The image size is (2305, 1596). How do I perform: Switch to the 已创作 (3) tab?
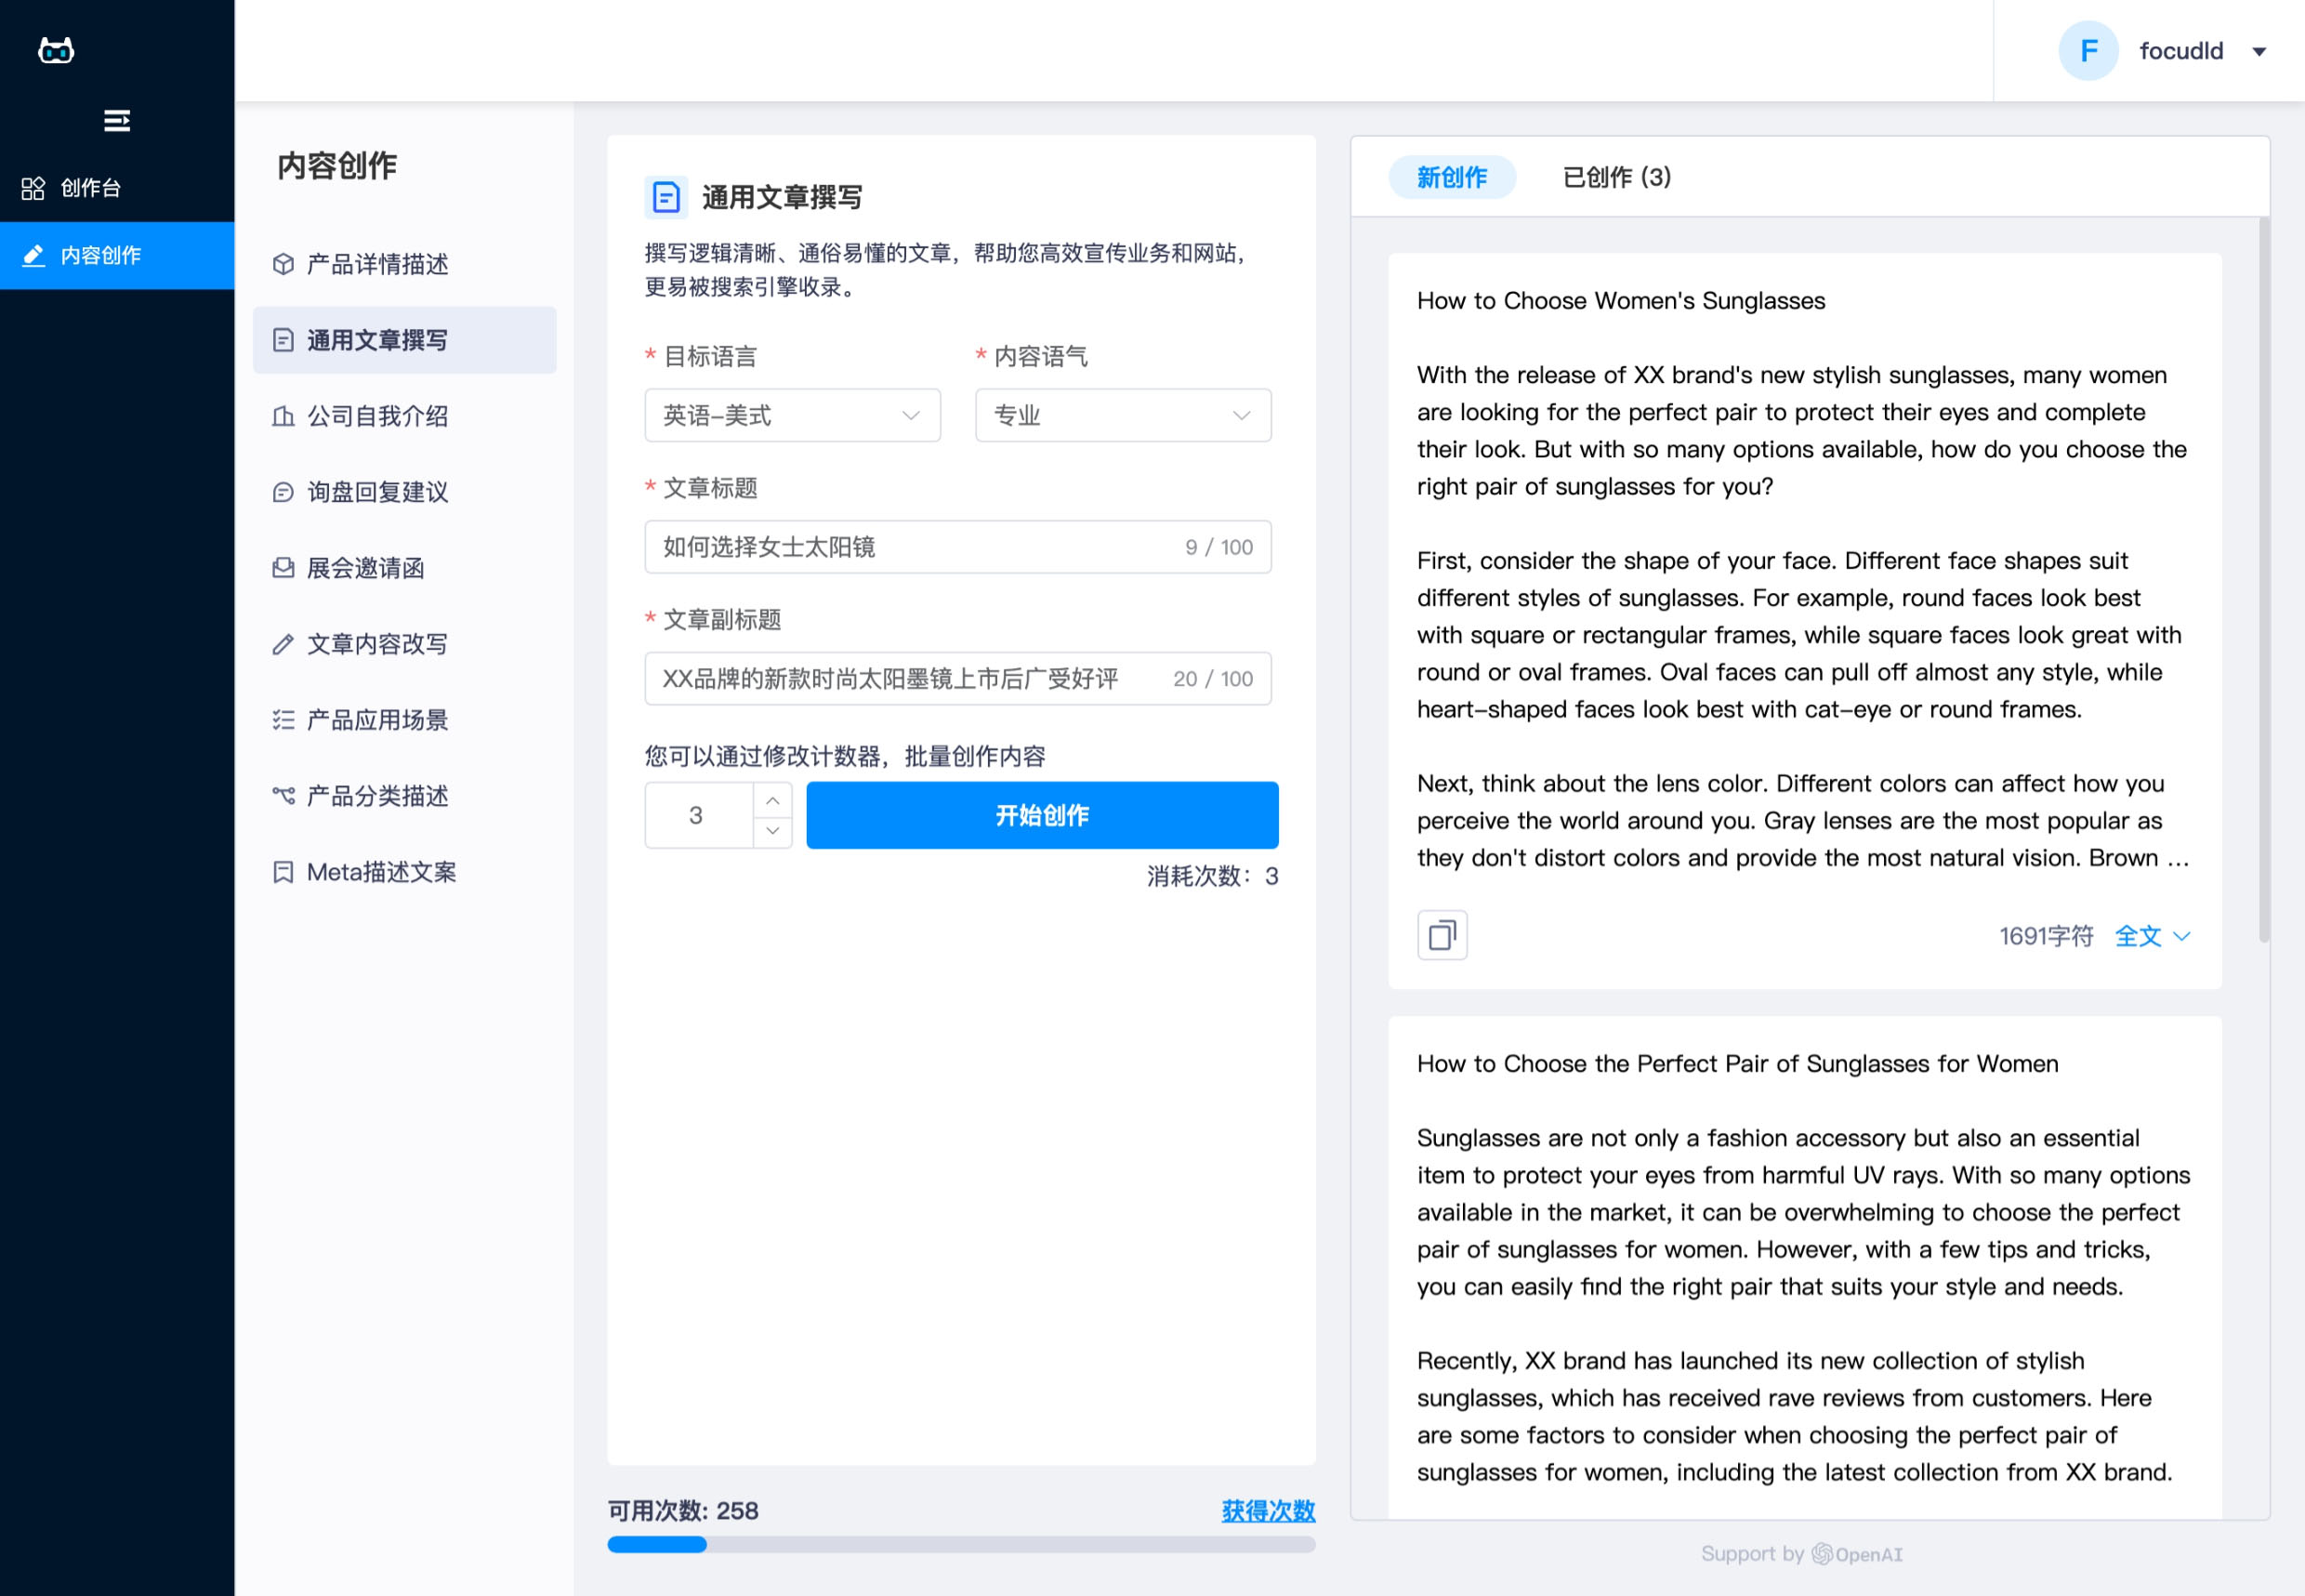tap(1616, 177)
